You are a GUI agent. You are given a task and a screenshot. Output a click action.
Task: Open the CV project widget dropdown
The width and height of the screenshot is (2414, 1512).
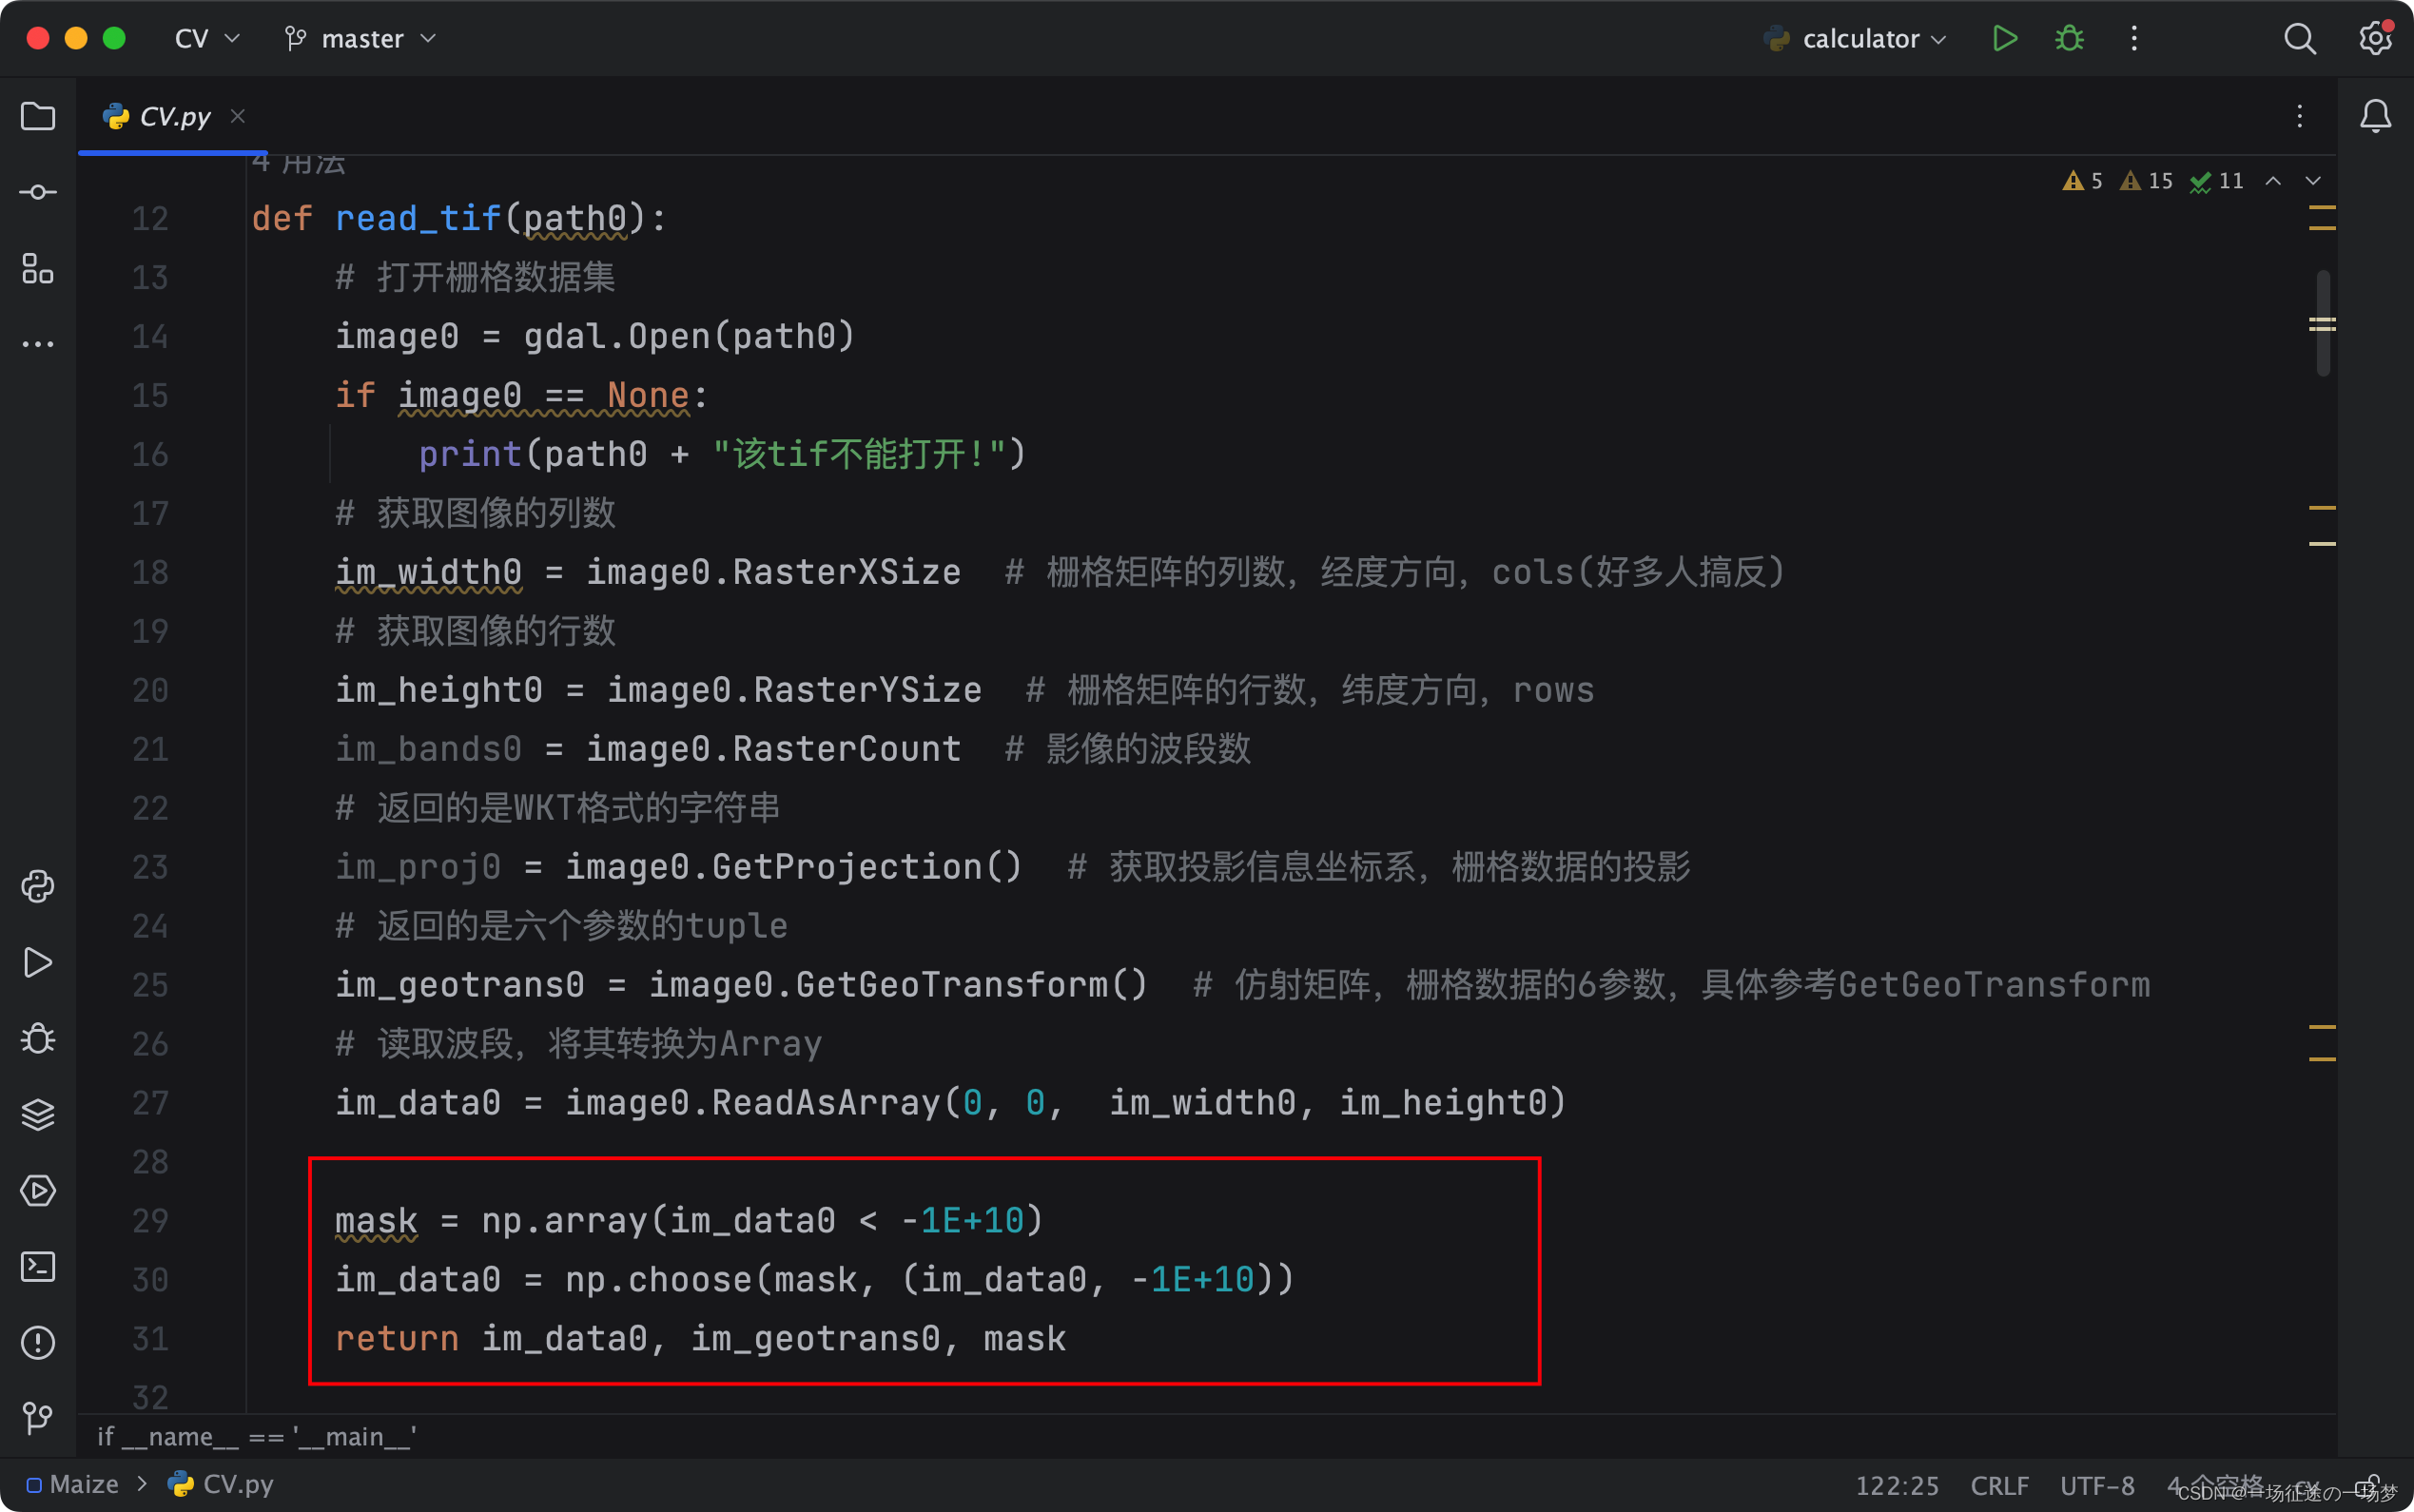point(205,38)
